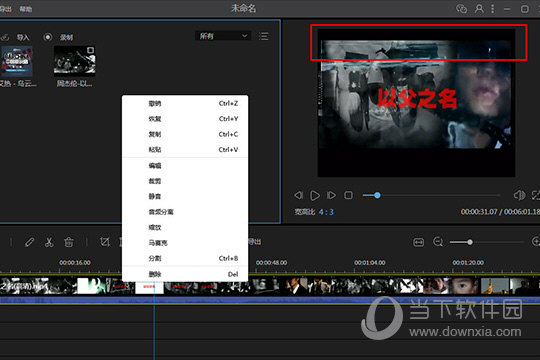Screen dimensions: 540x360
Task: Click the scissors split icon
Action: [x=49, y=242]
